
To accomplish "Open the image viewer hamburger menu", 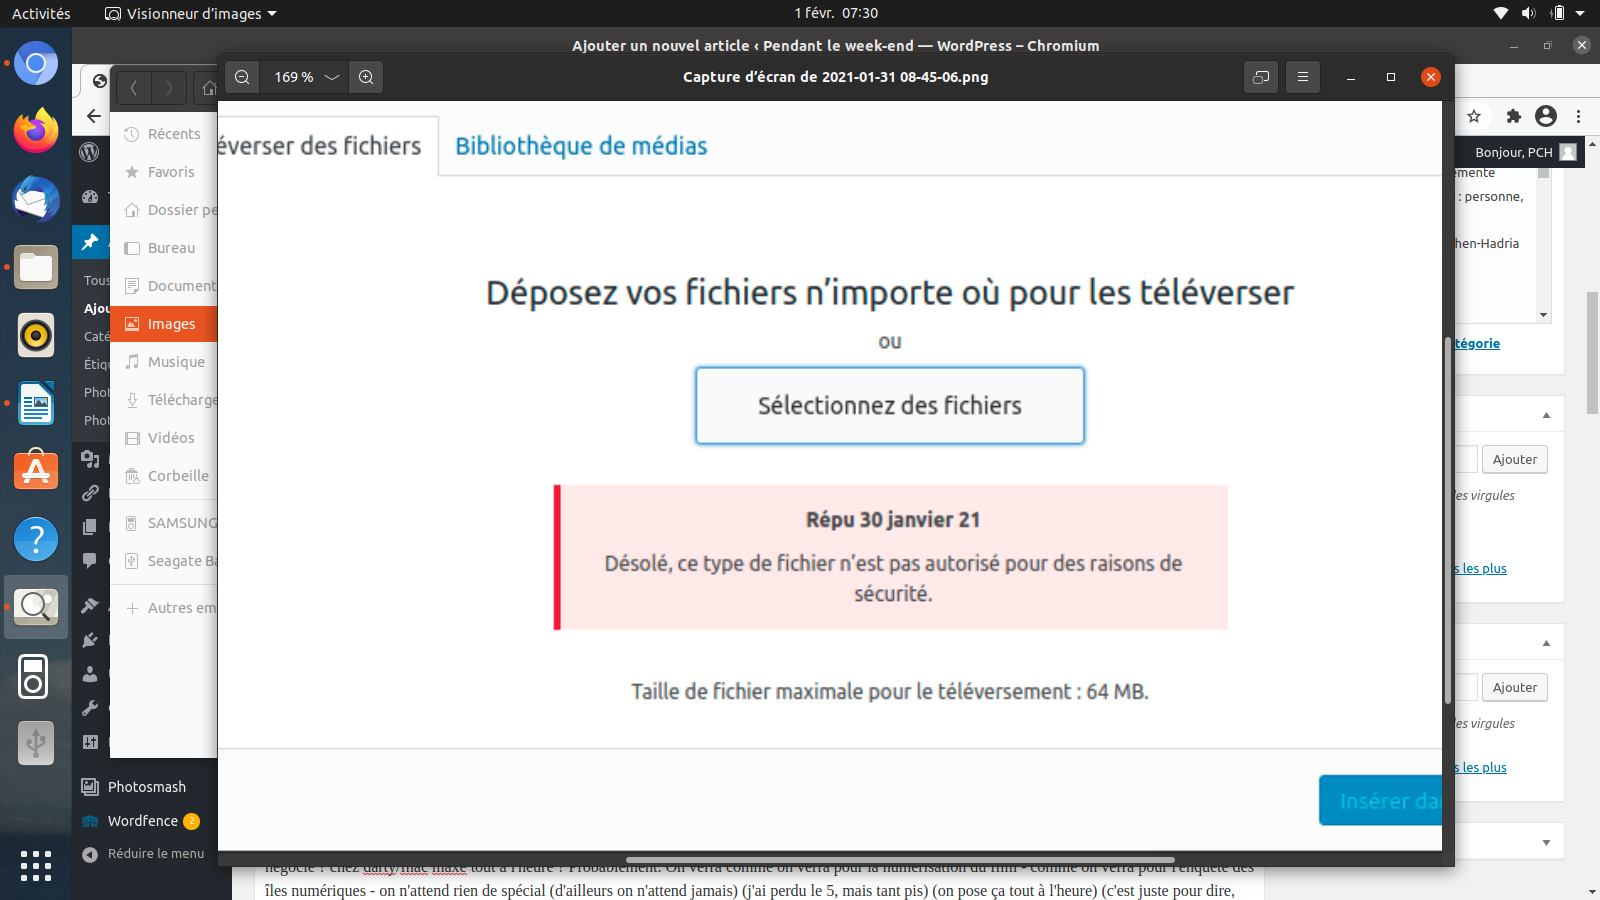I will point(1302,77).
